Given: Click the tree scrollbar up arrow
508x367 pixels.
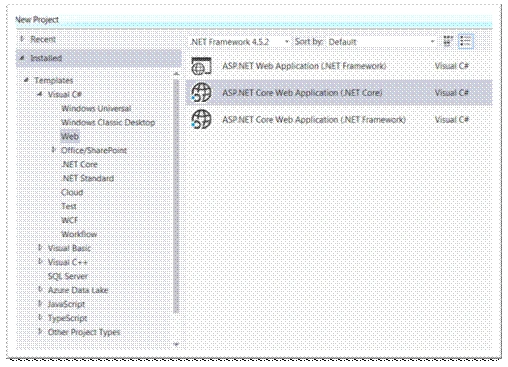Looking at the screenshot, I should pos(176,74).
